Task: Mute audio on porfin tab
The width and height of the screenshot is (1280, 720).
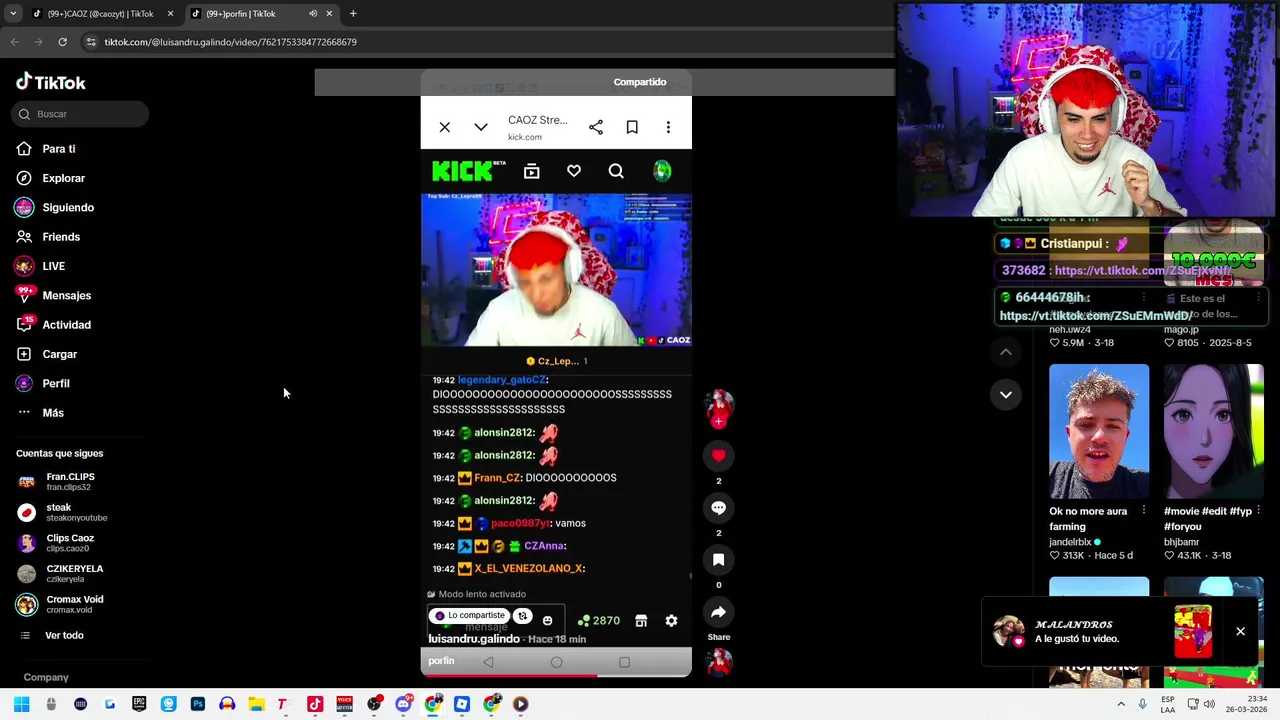Action: click(x=313, y=14)
